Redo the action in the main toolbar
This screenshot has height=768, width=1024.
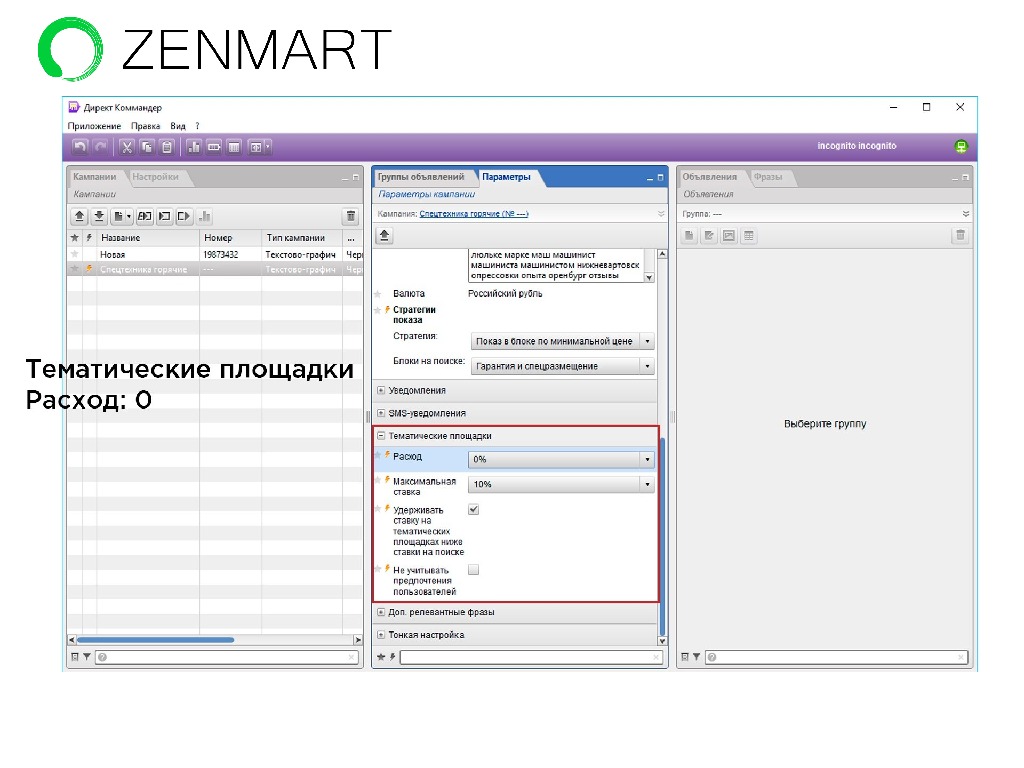click(x=101, y=147)
